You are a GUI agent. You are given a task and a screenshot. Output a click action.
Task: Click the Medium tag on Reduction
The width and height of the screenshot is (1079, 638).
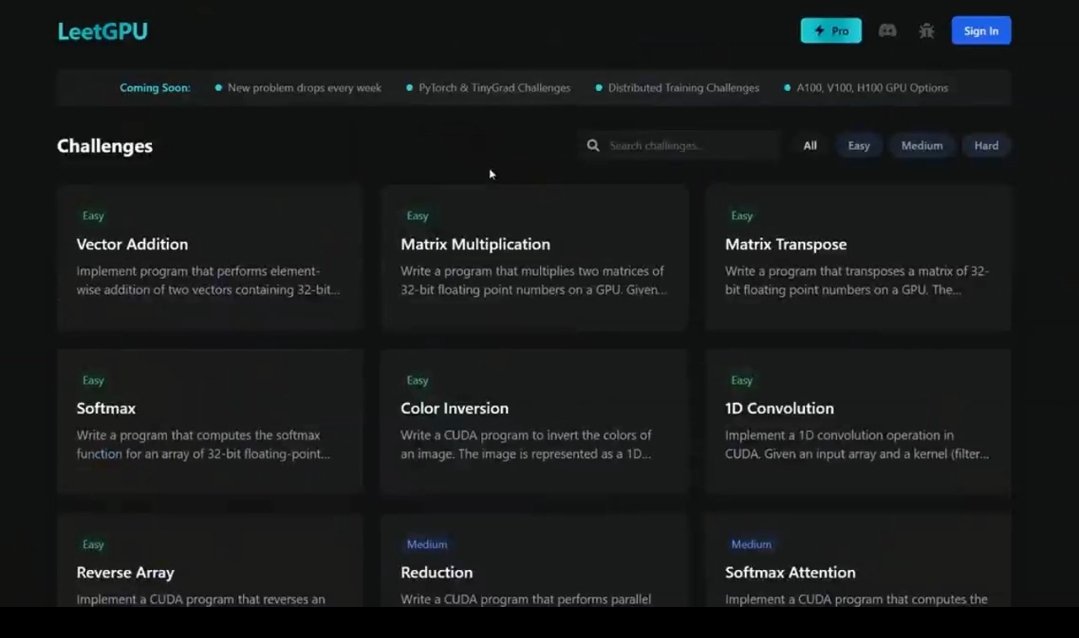[x=427, y=544]
